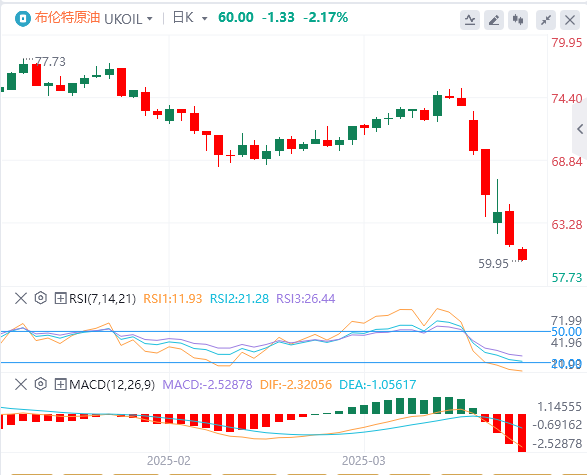Screen dimensions: 587x475
Task: Click the RSI1:11.93 value
Action: point(173,299)
